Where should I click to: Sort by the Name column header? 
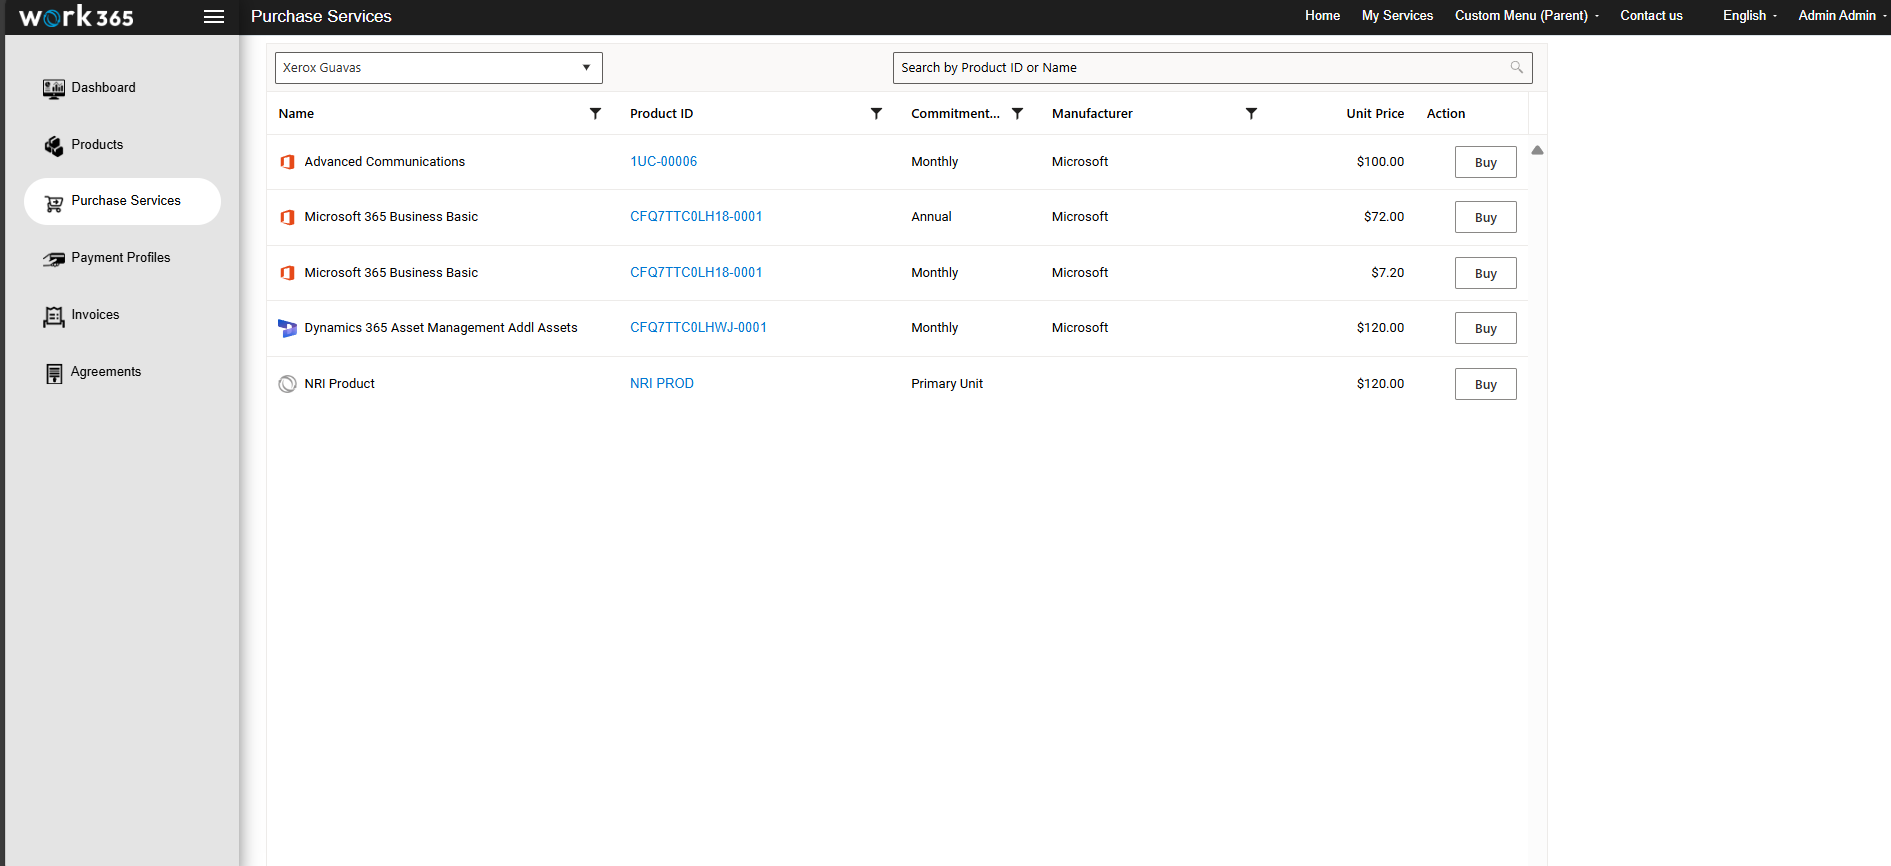[x=296, y=113]
